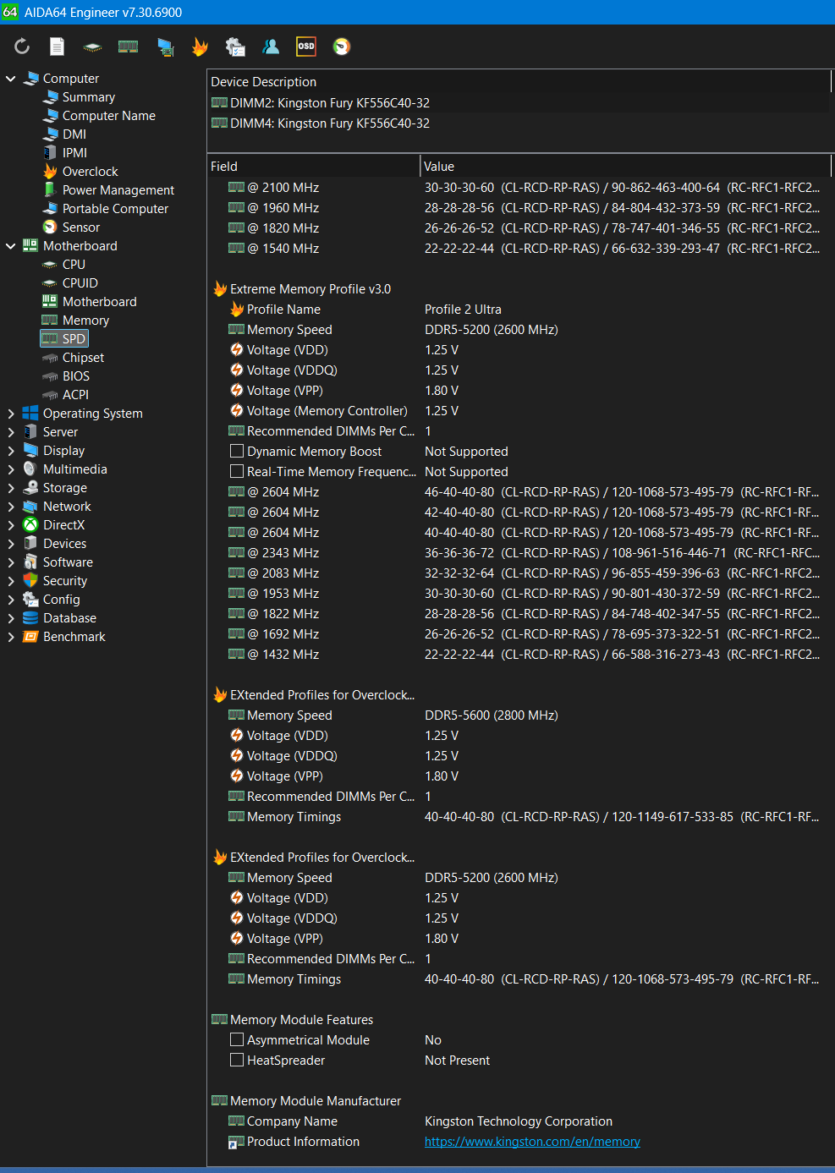Image resolution: width=835 pixels, height=1173 pixels.
Task: Launch the flame stability test toolbar icon
Action: (199, 46)
